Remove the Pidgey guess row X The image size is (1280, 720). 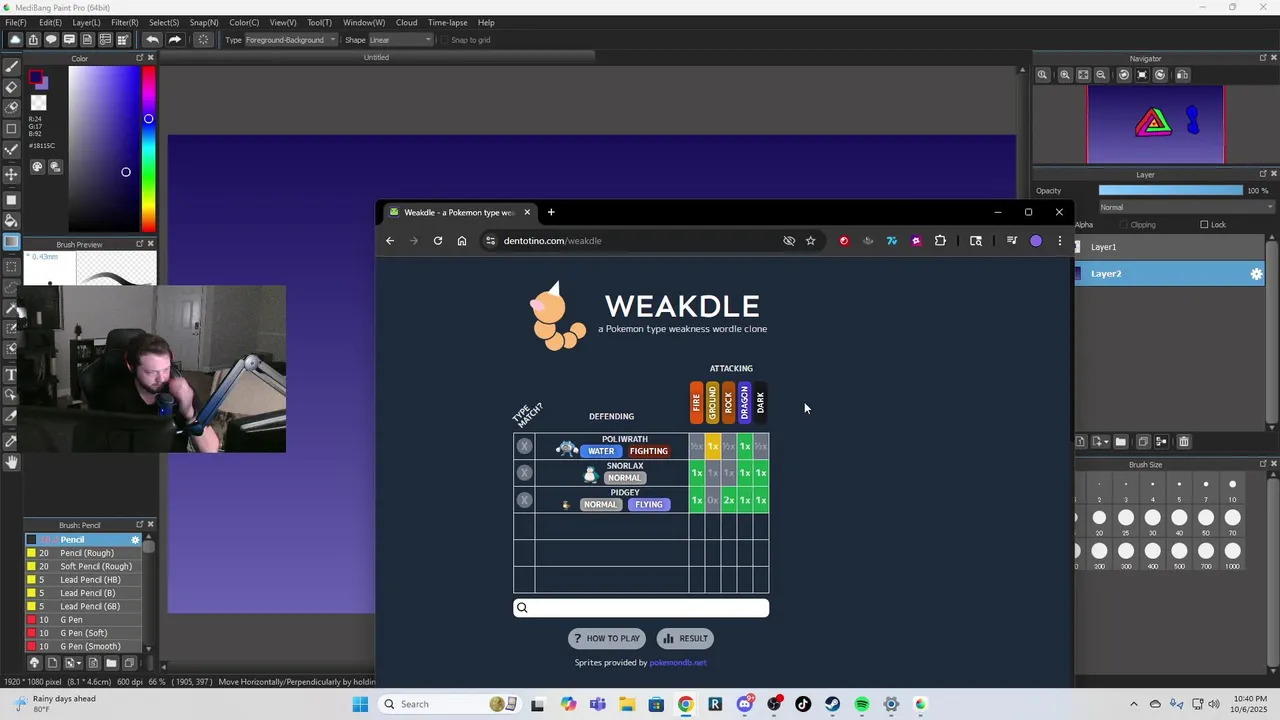click(x=524, y=499)
